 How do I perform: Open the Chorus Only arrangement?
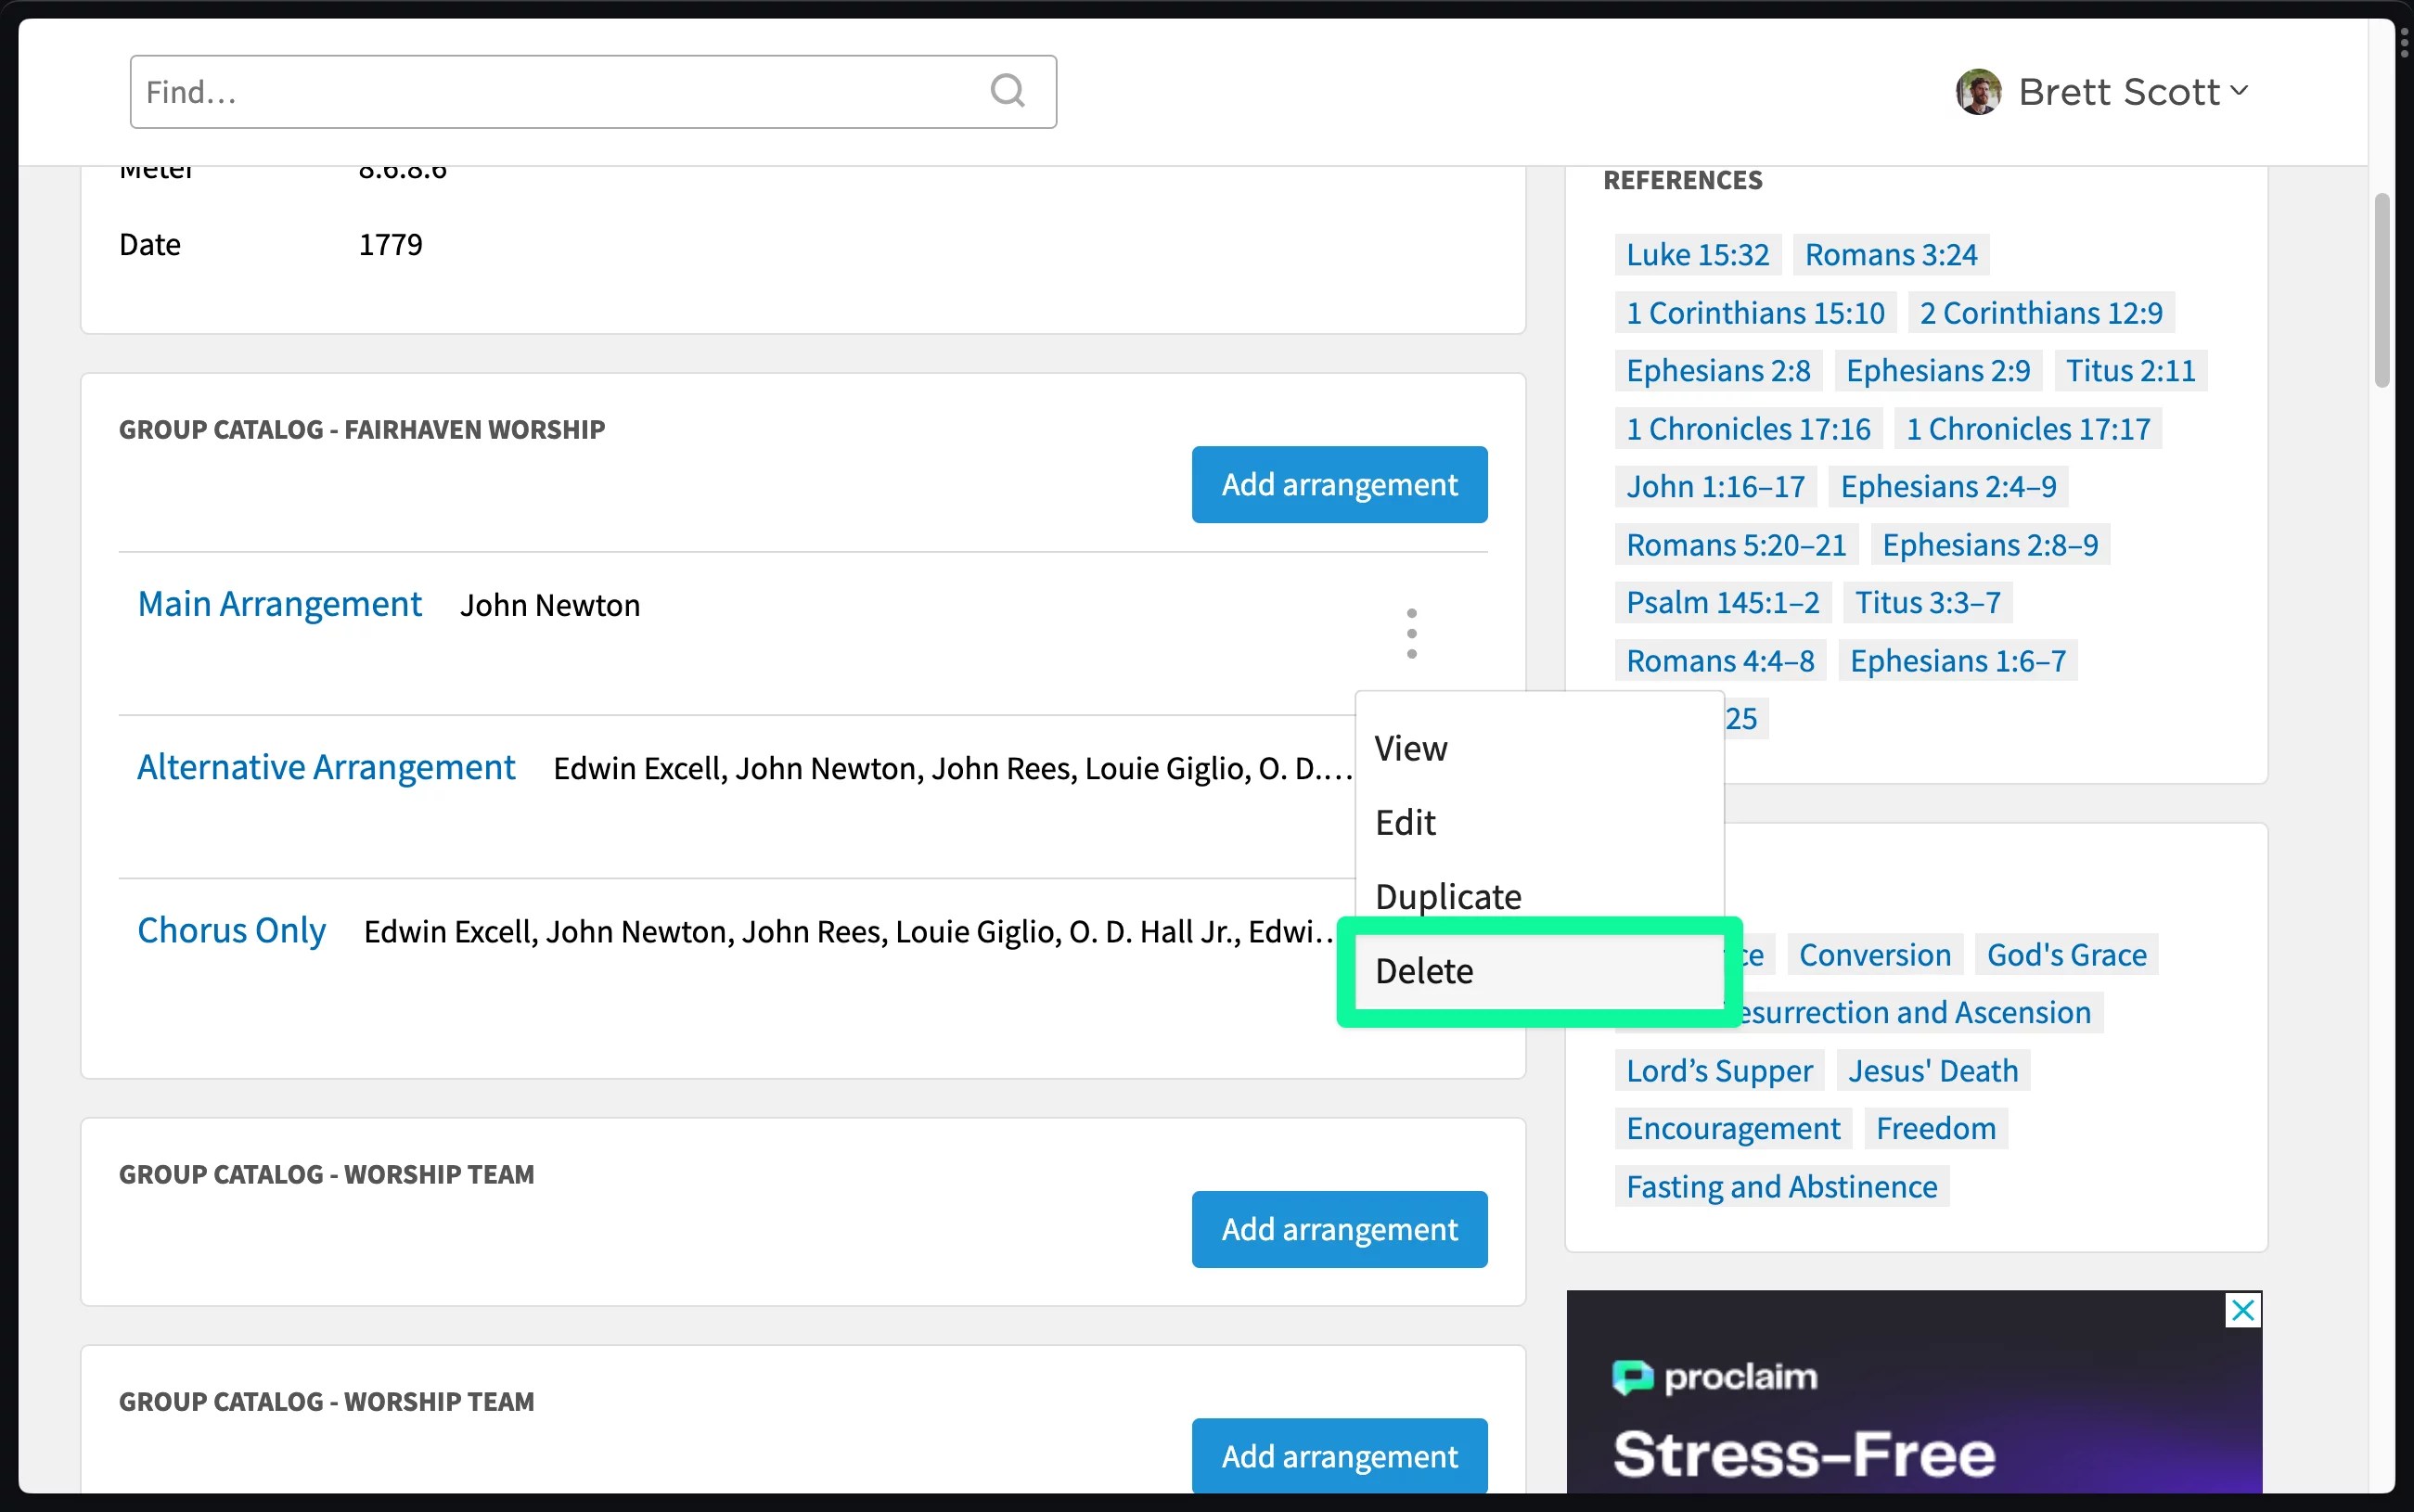231,930
